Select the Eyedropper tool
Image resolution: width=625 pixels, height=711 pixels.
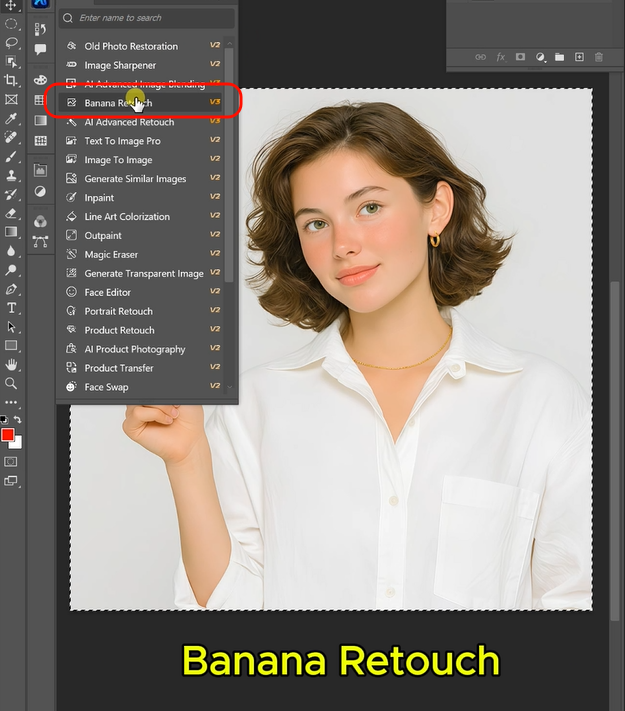(x=10, y=118)
